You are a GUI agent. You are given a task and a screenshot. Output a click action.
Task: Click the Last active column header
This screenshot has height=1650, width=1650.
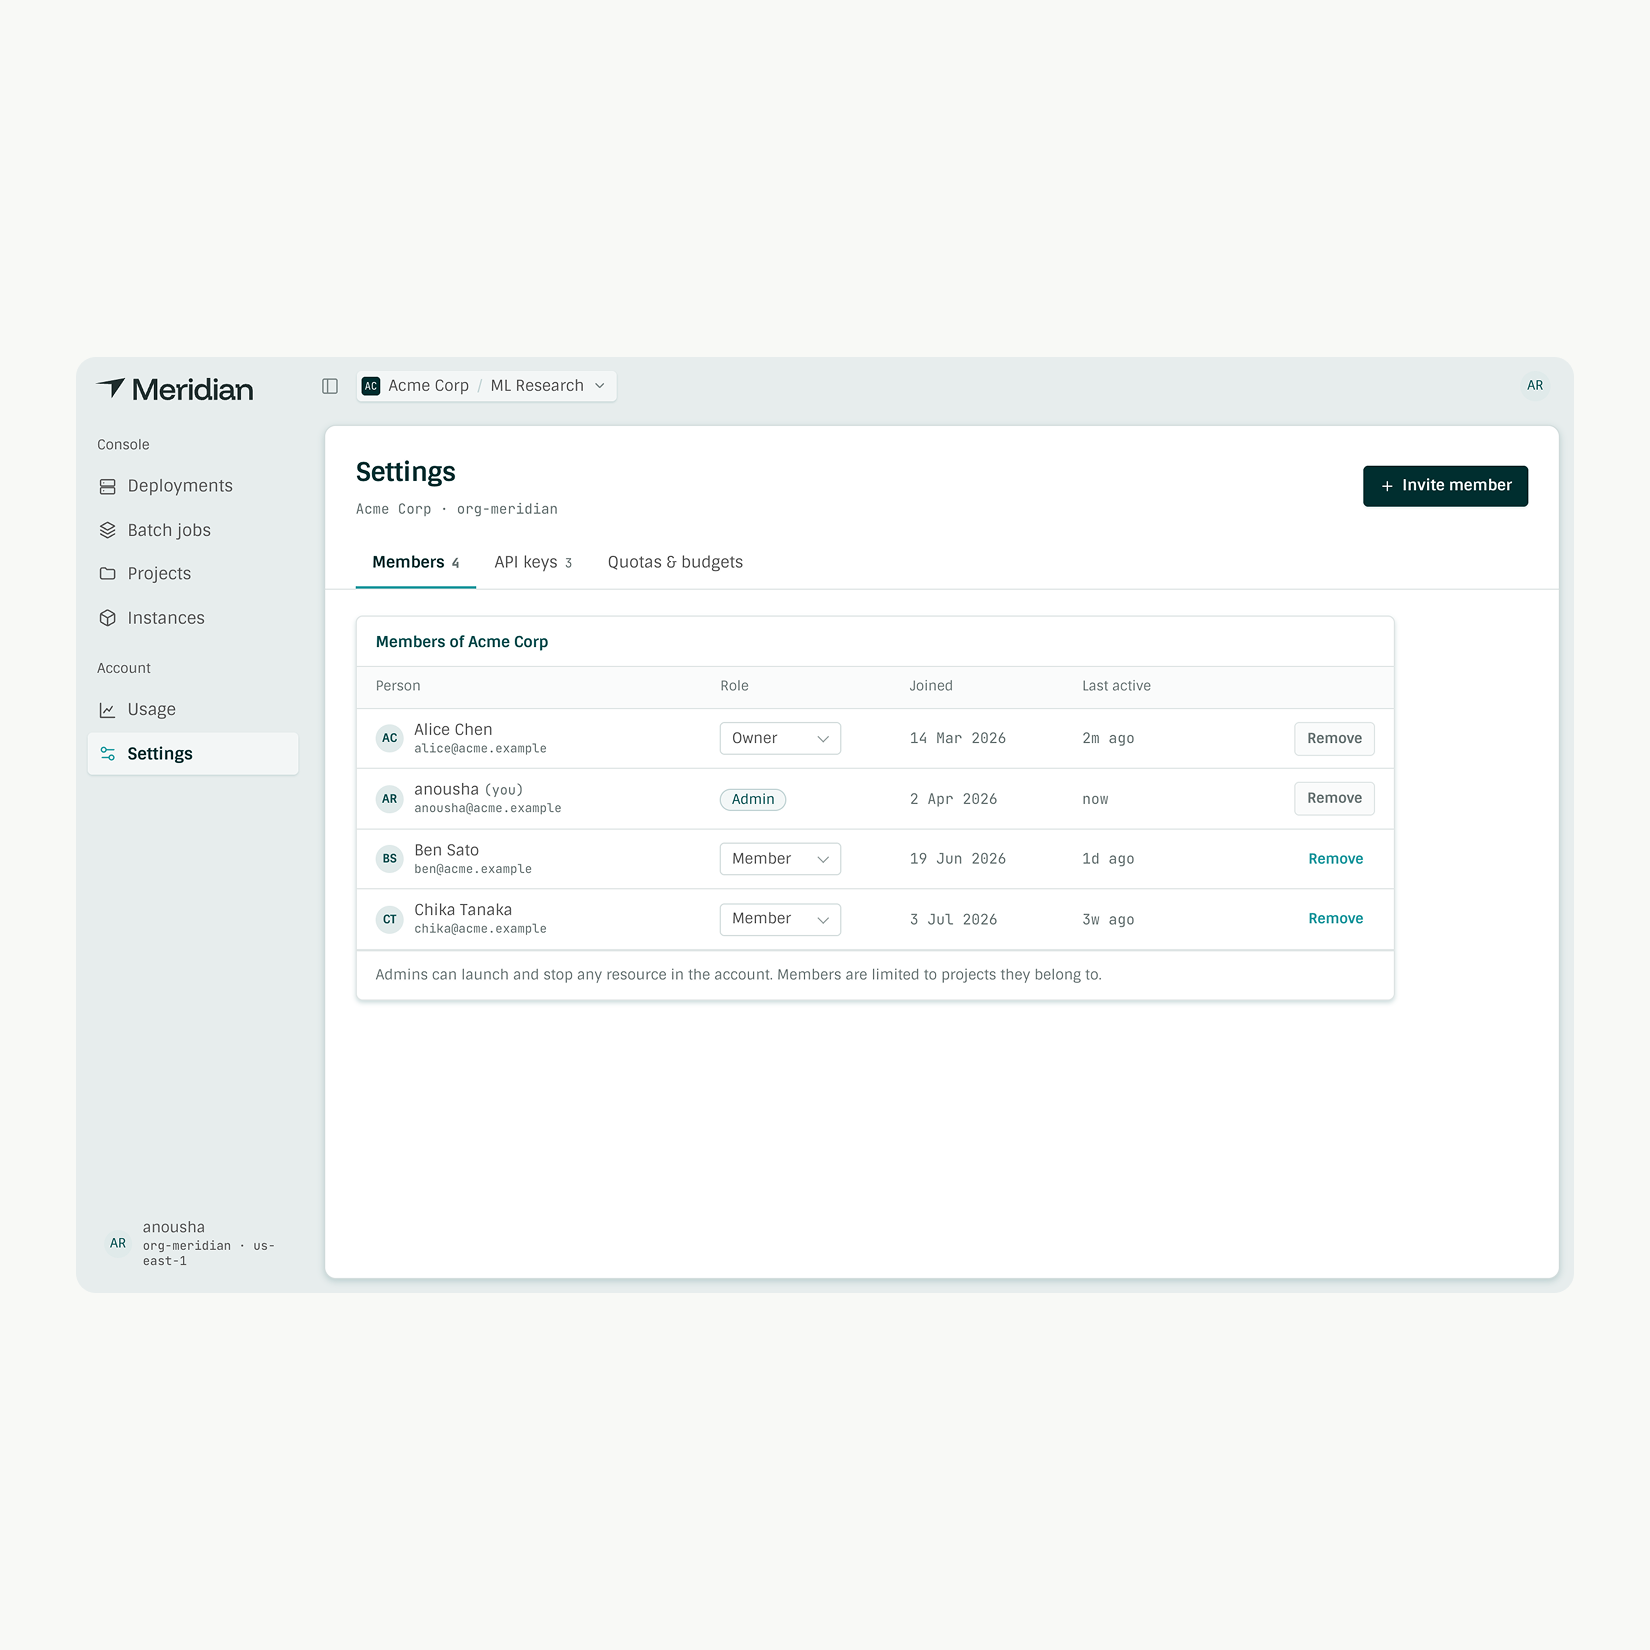(x=1116, y=686)
